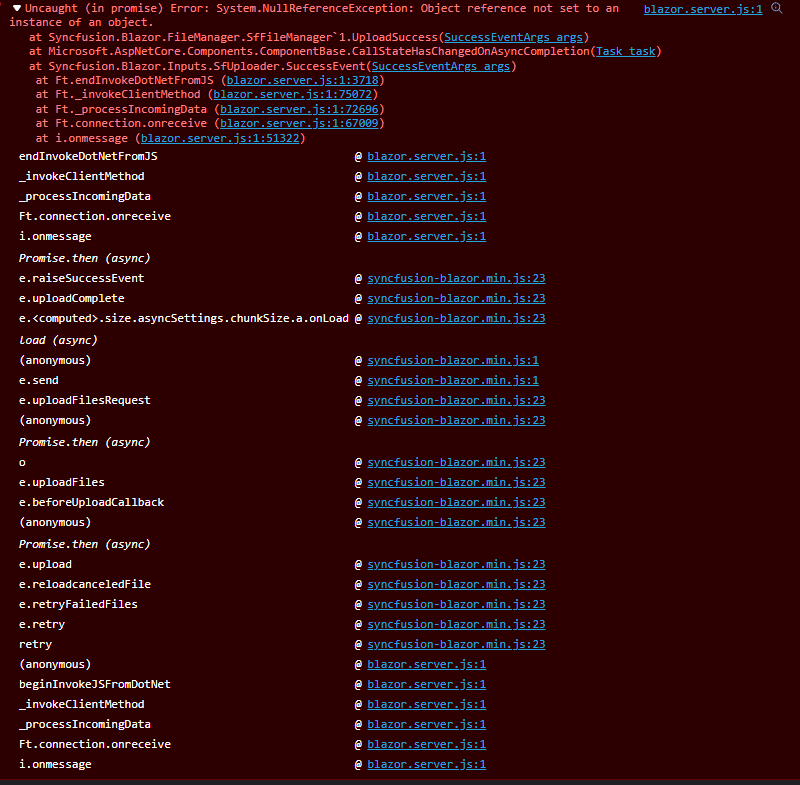Open syncfusion-blazor.min.js:1 link for e.send

coord(453,380)
